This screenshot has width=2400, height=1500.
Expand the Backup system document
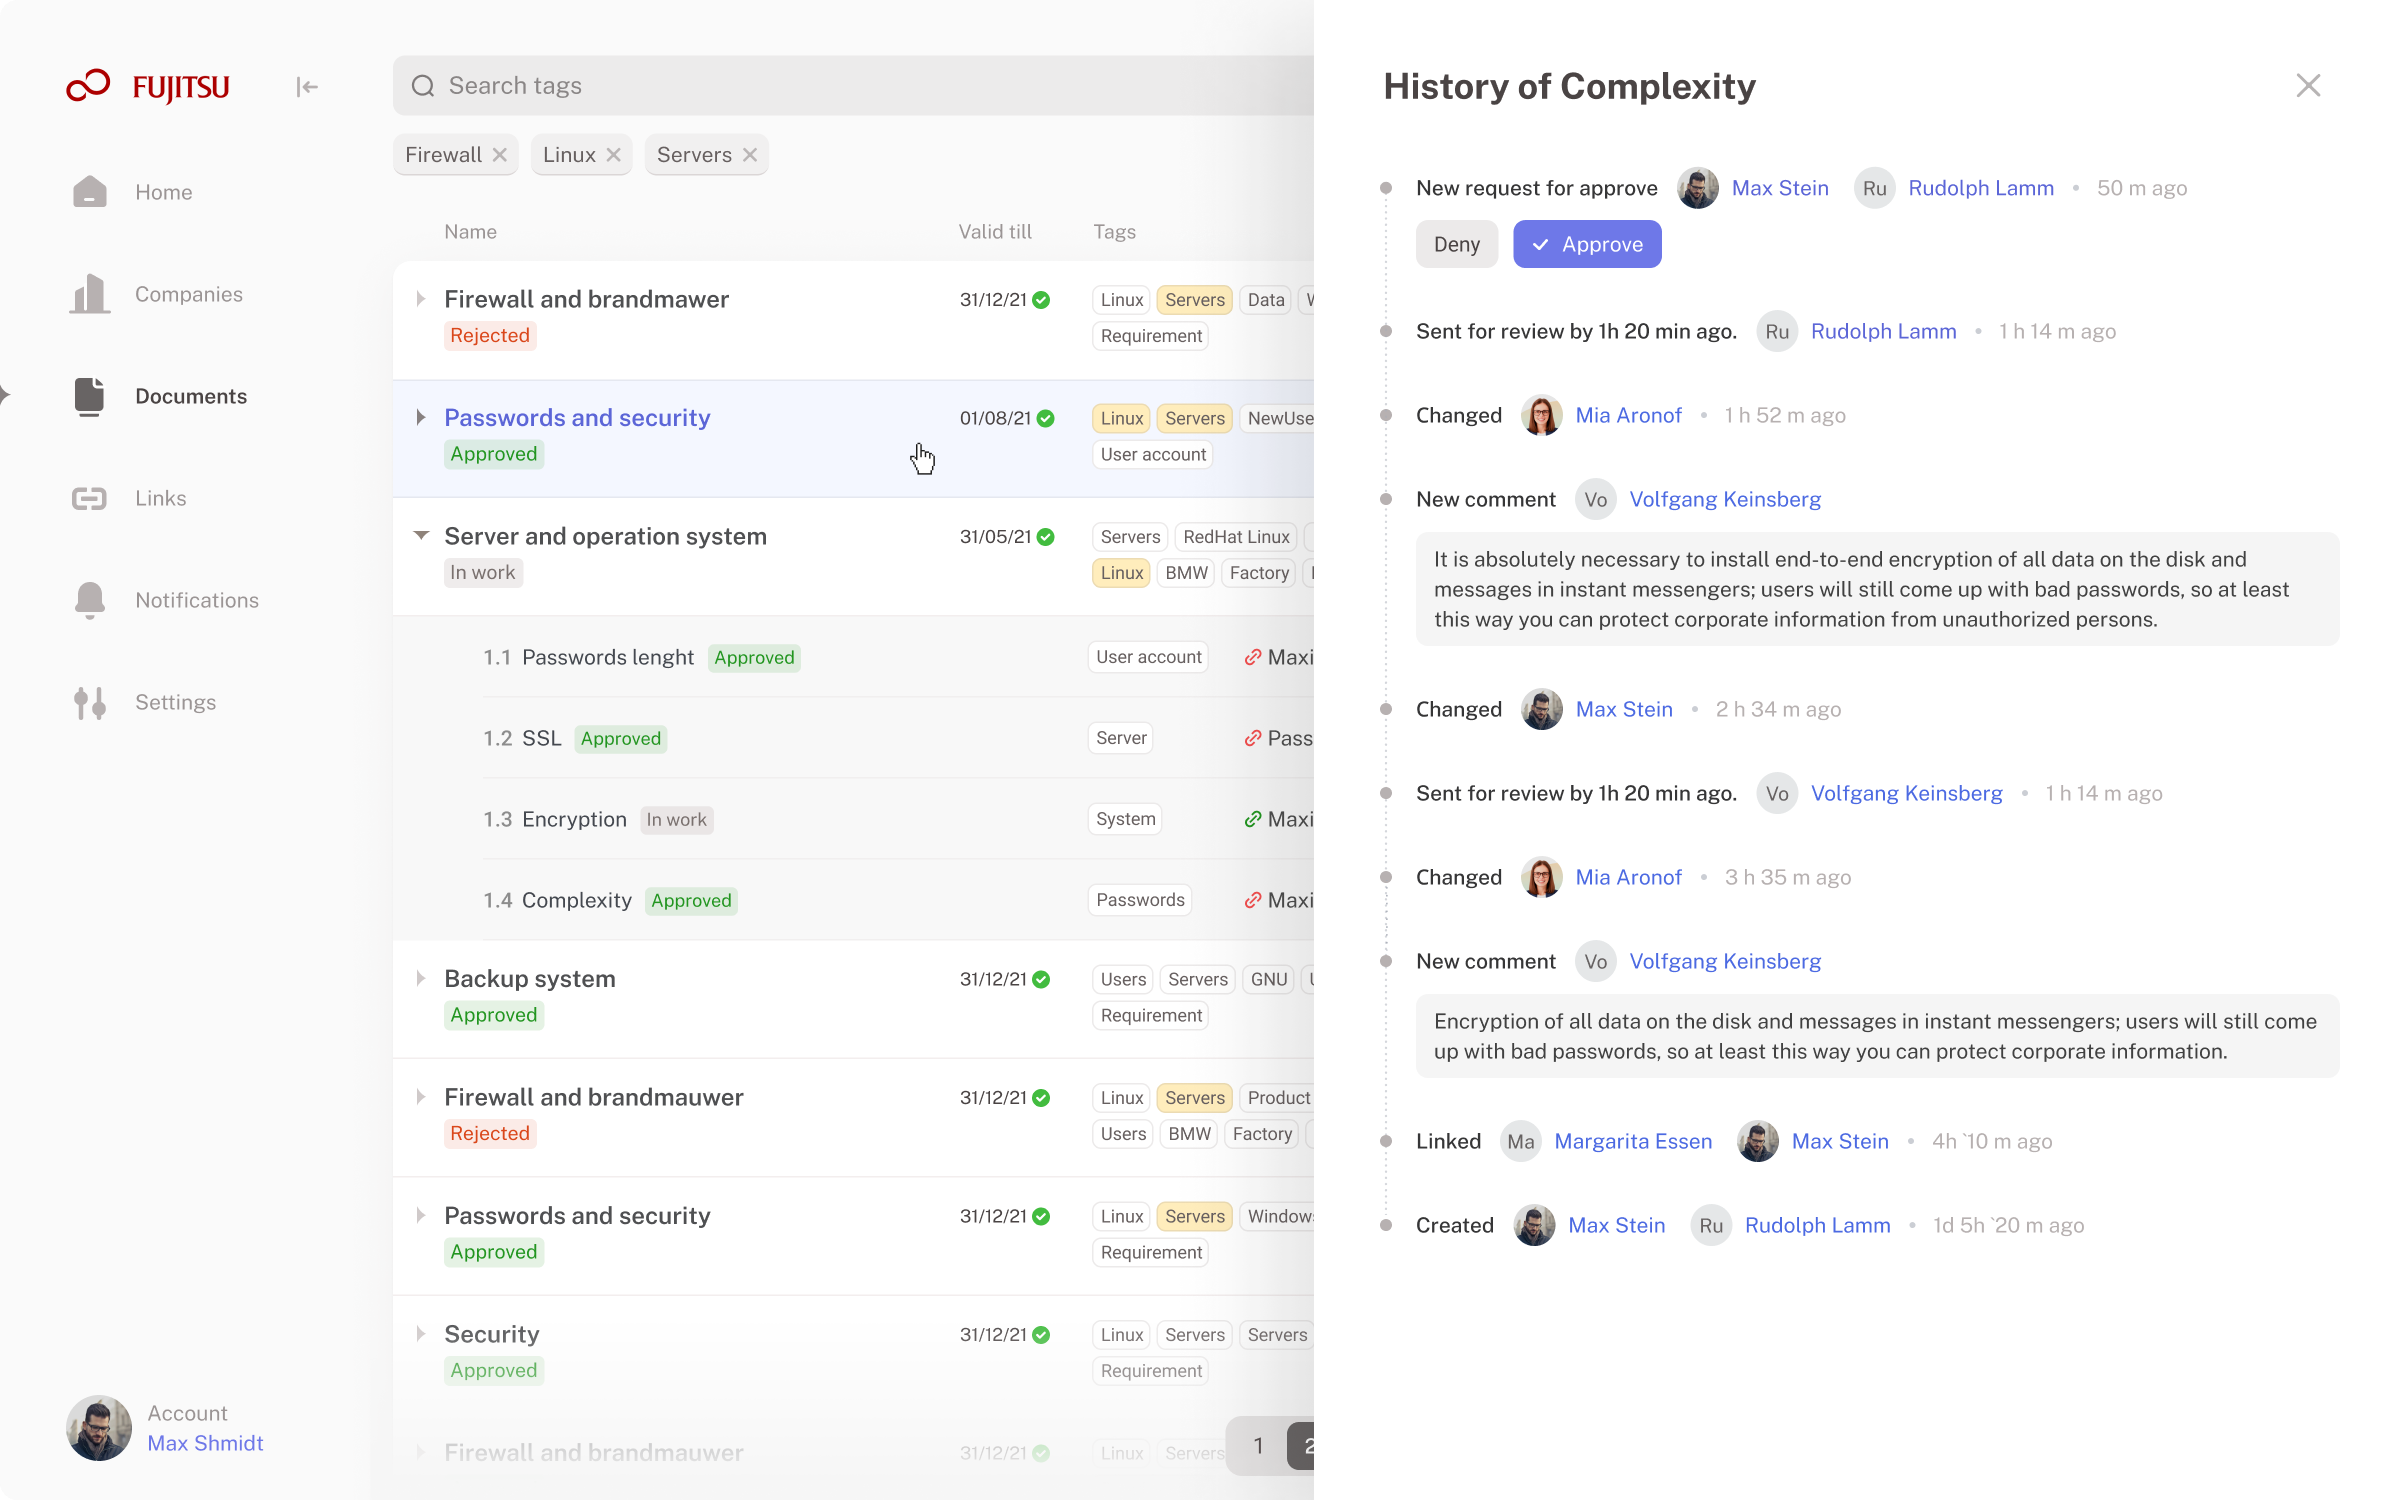coord(421,978)
